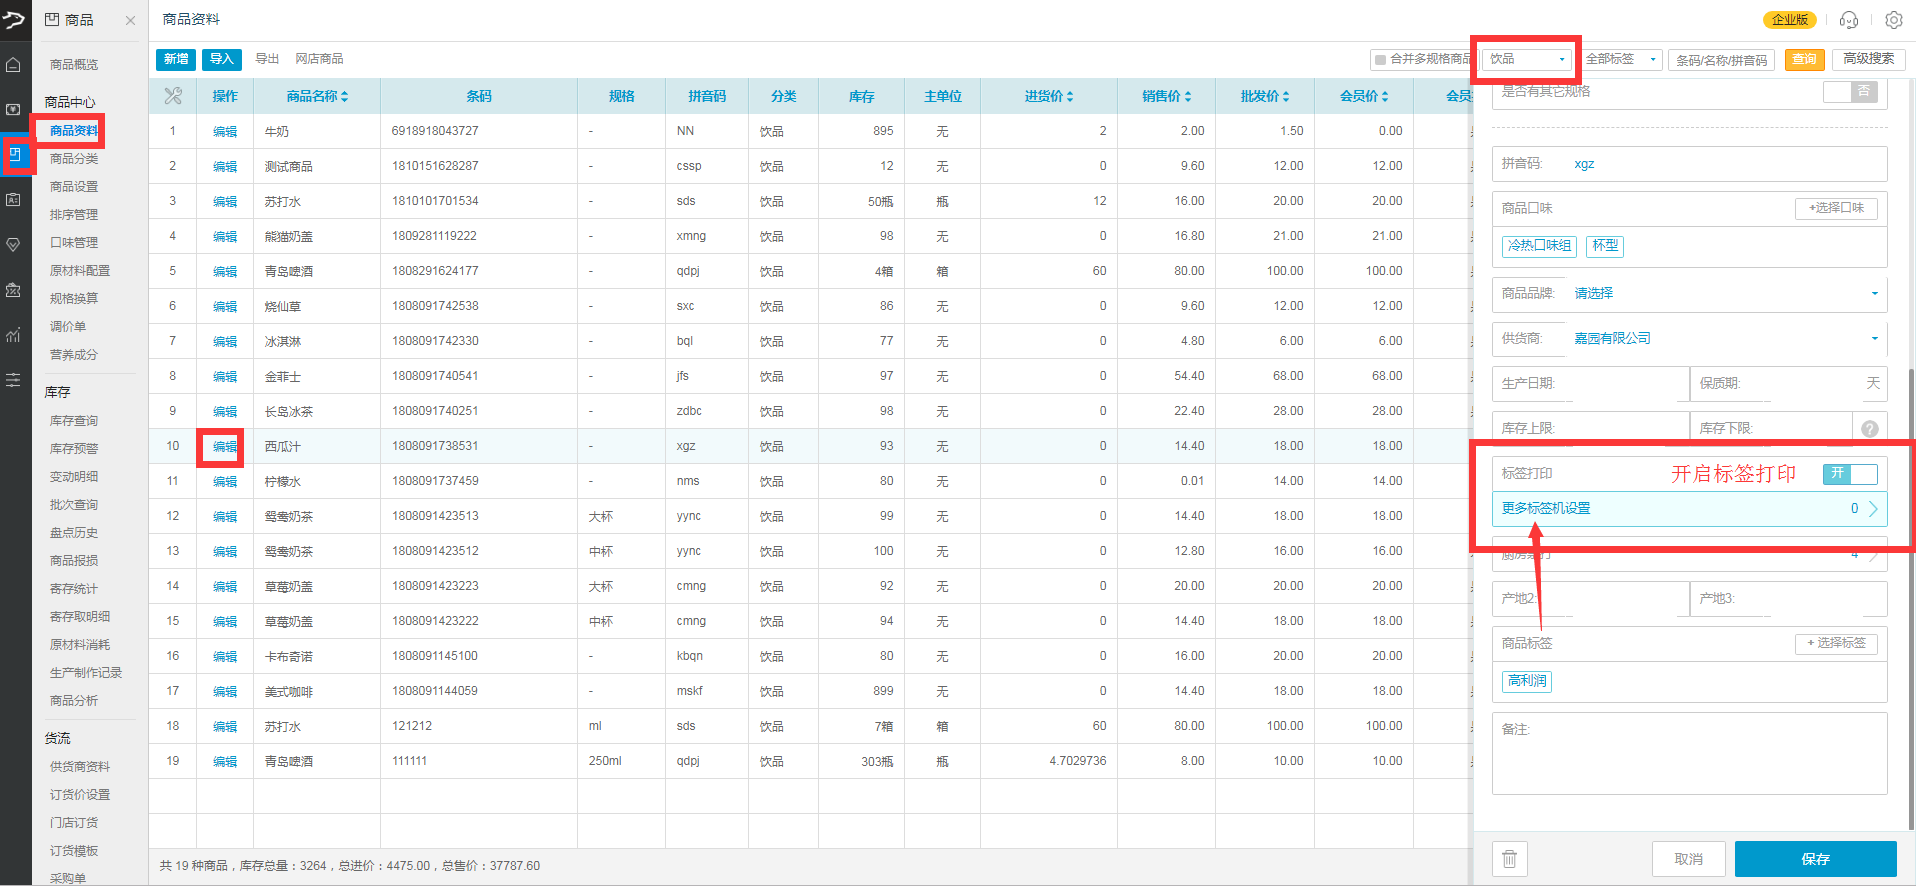The width and height of the screenshot is (1916, 887).
Task: Check the 合并多规格商品 checkbox
Action: pos(1380,60)
